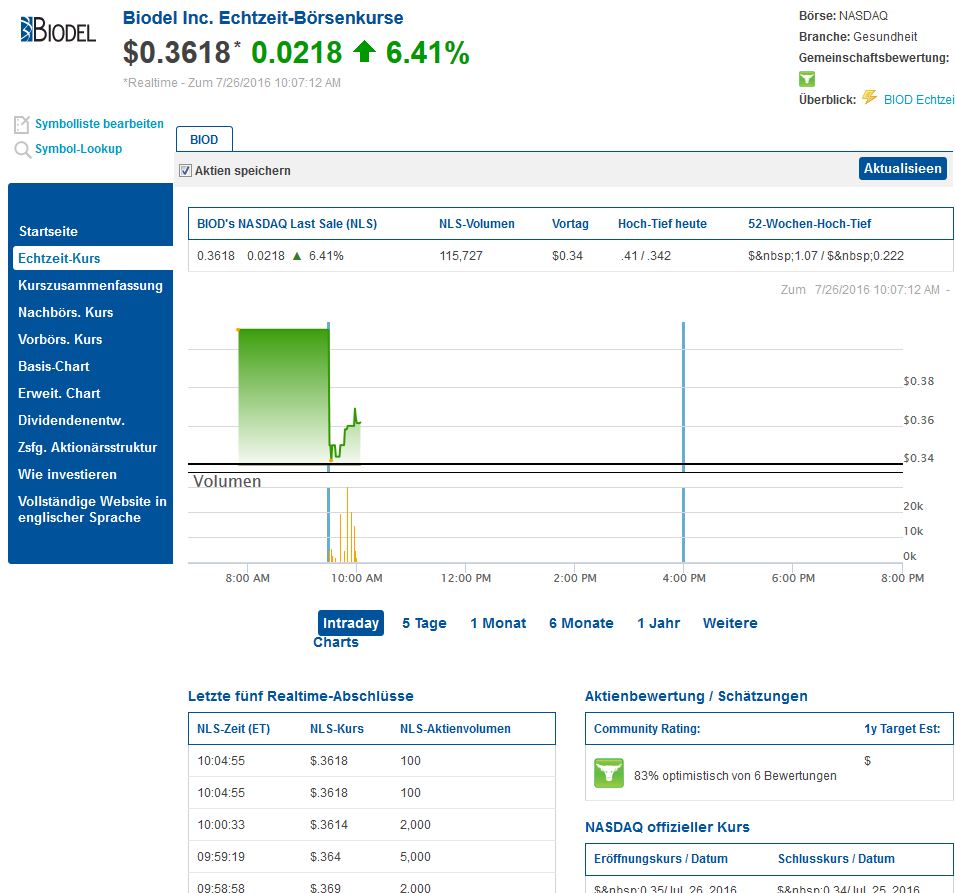
Task: Open Symbolliste bearbeiten link
Action: click(x=99, y=124)
